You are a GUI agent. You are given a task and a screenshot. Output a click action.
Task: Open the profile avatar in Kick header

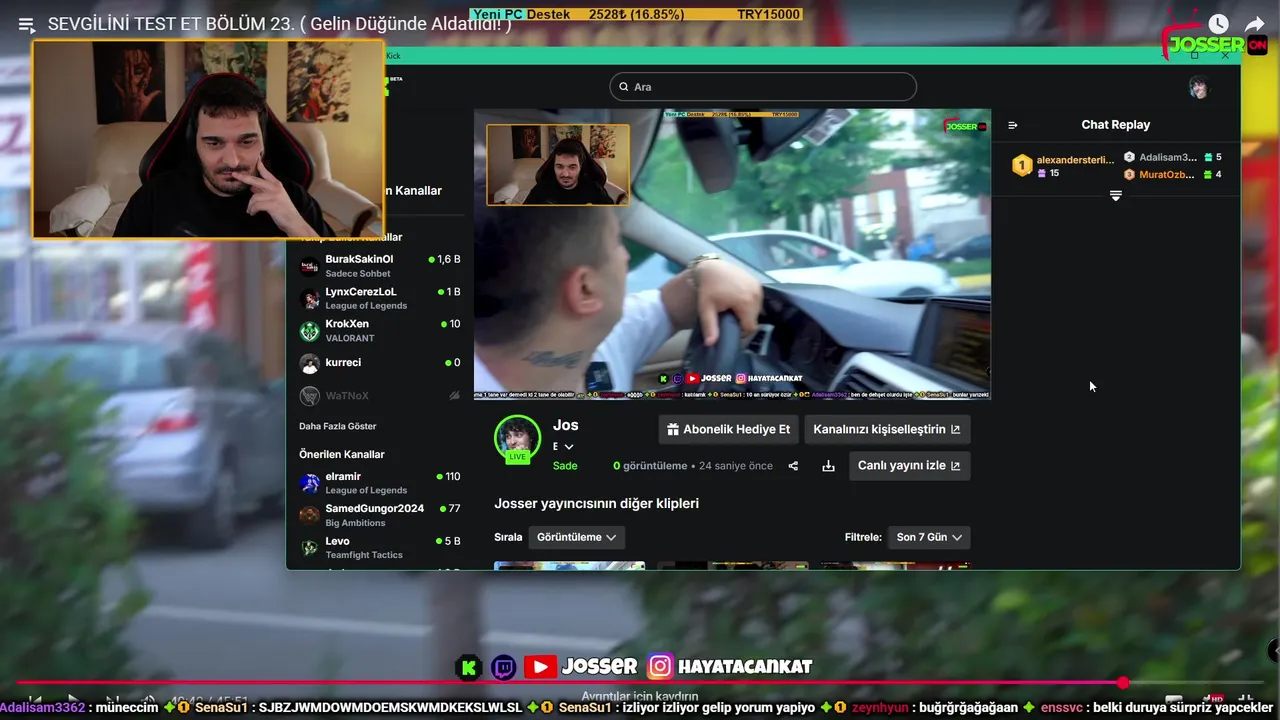coord(1198,88)
